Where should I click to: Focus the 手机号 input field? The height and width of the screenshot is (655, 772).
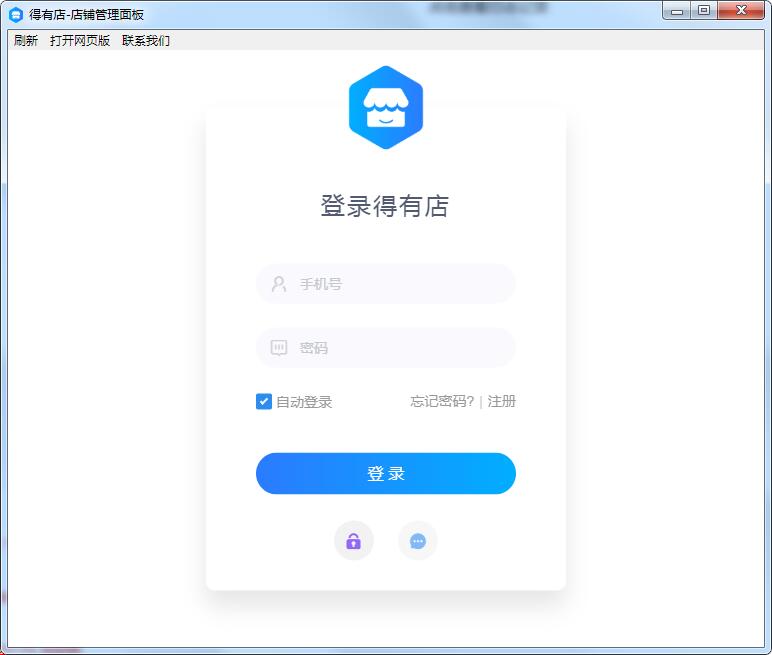tap(386, 284)
